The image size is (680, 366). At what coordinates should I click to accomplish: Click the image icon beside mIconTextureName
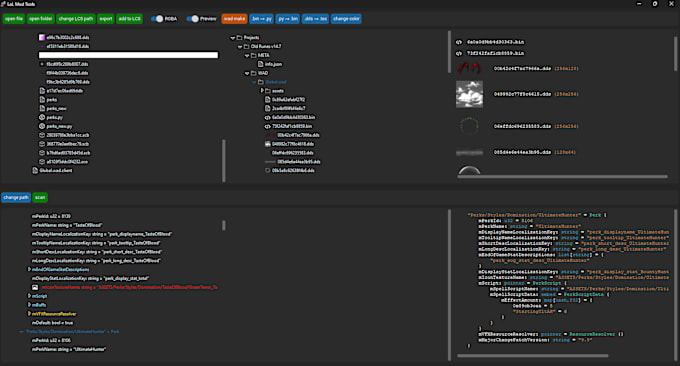(x=35, y=287)
